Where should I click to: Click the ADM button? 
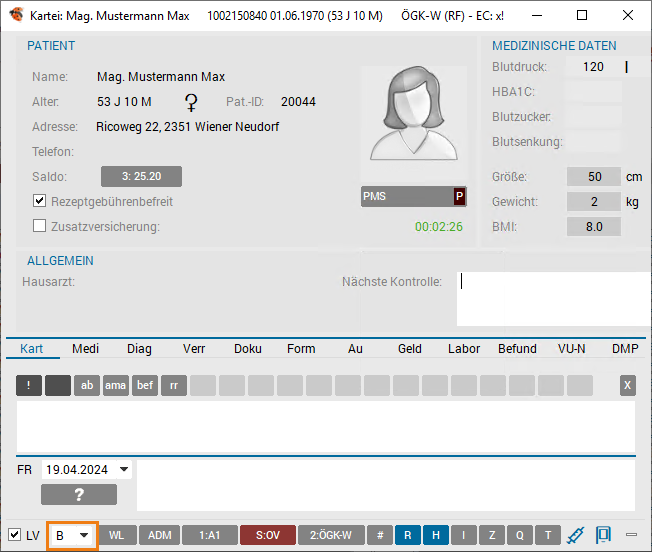[x=160, y=535]
